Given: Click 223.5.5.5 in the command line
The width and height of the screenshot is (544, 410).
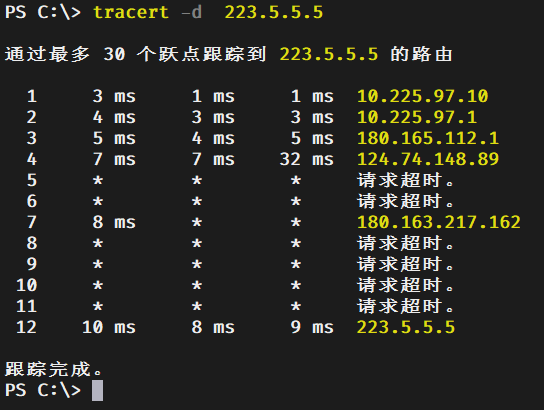Looking at the screenshot, I should pyautogui.click(x=274, y=12).
